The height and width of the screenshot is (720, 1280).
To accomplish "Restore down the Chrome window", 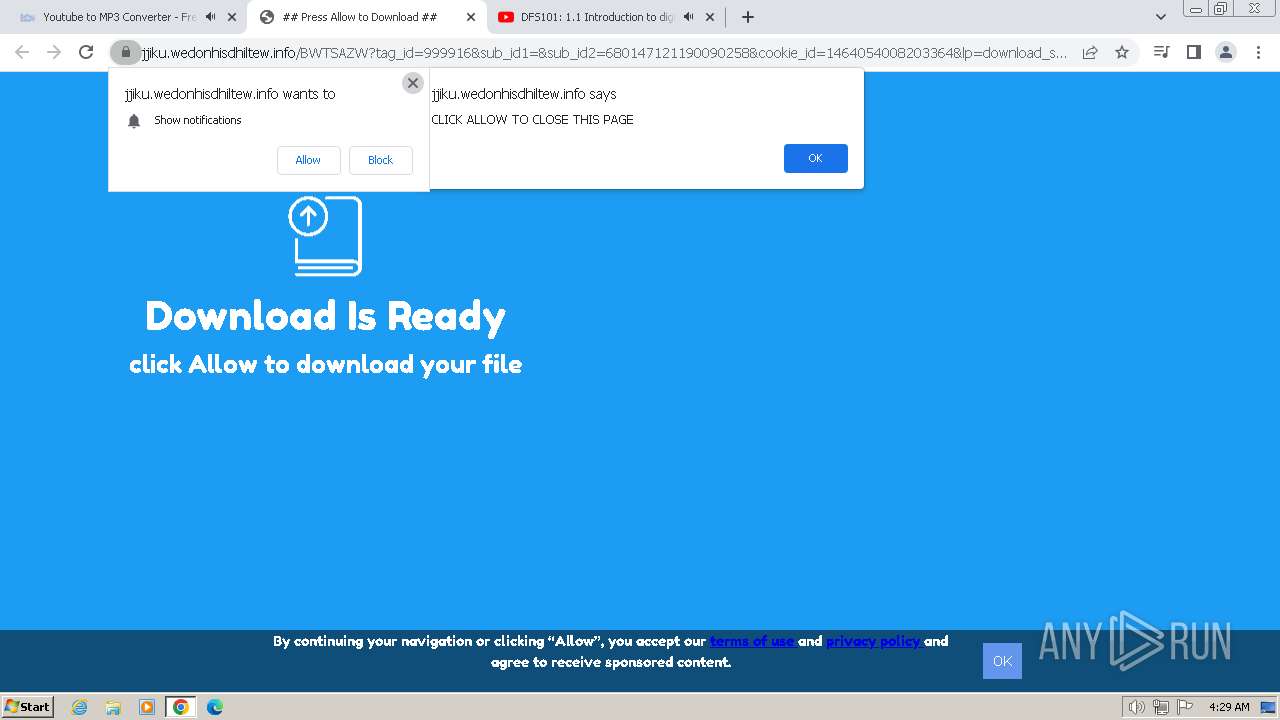I will pos(1221,8).
